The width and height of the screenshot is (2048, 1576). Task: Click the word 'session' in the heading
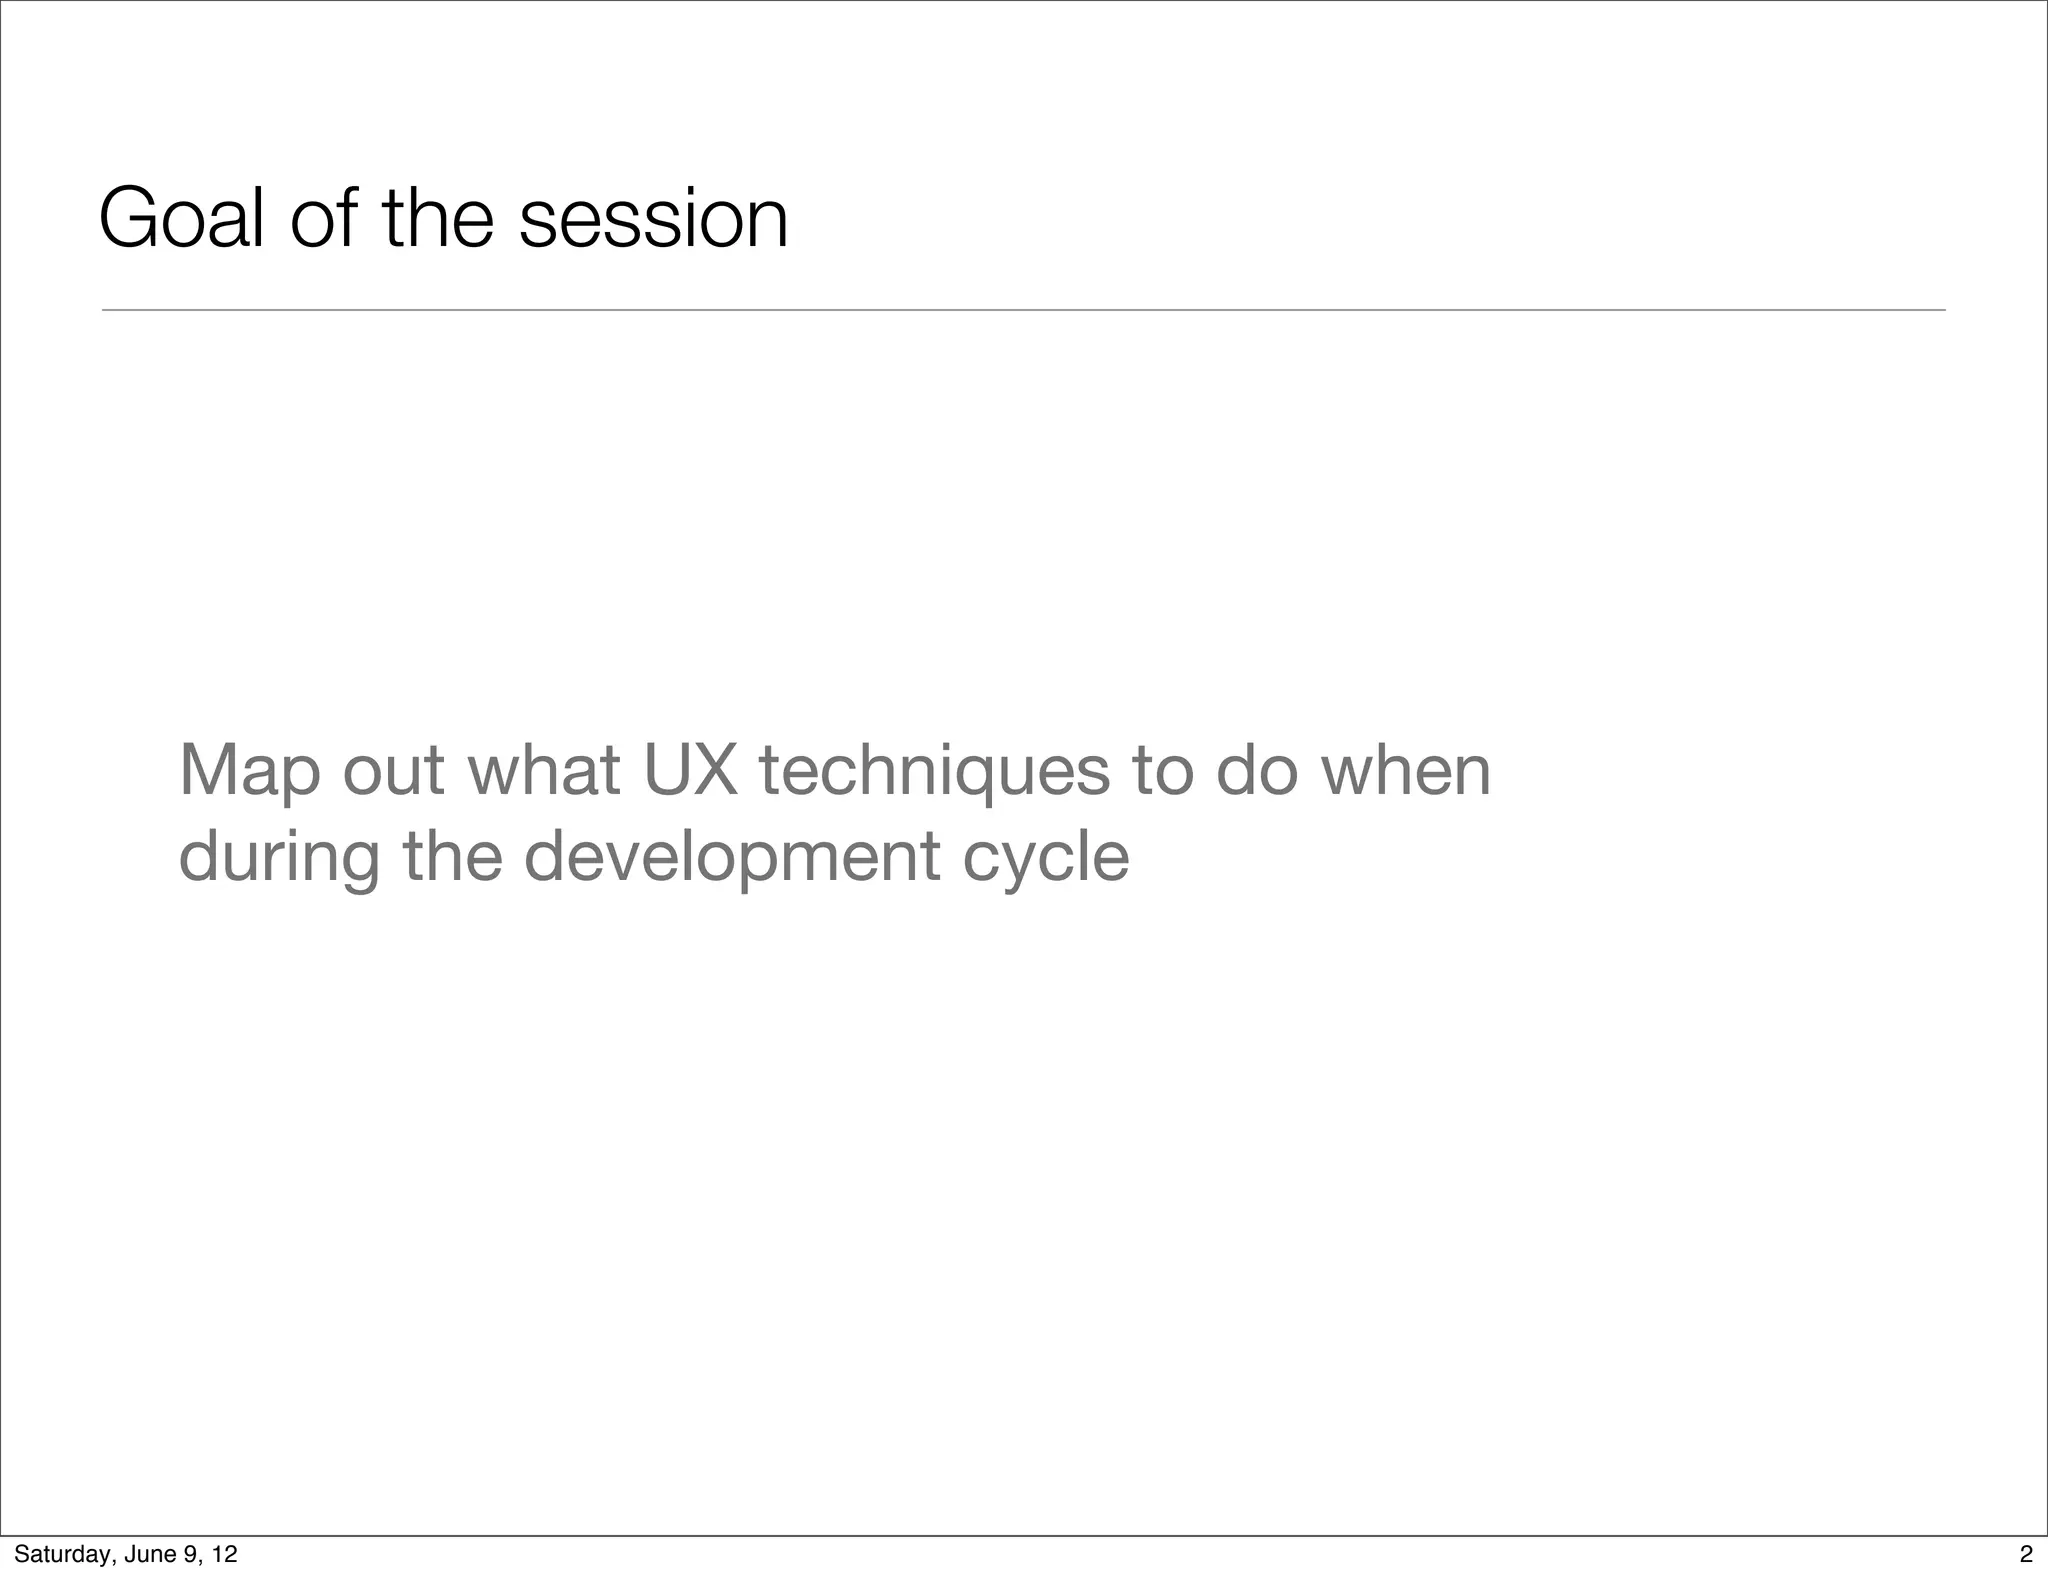(653, 218)
